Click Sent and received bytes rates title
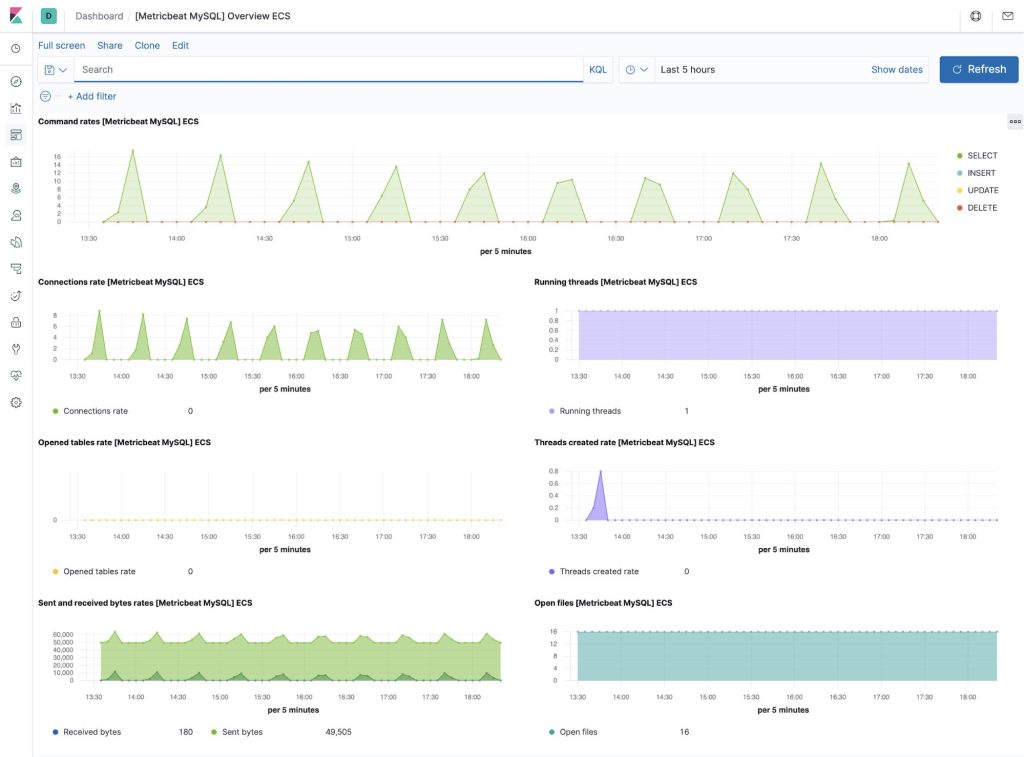The image size is (1024, 757). tap(145, 604)
